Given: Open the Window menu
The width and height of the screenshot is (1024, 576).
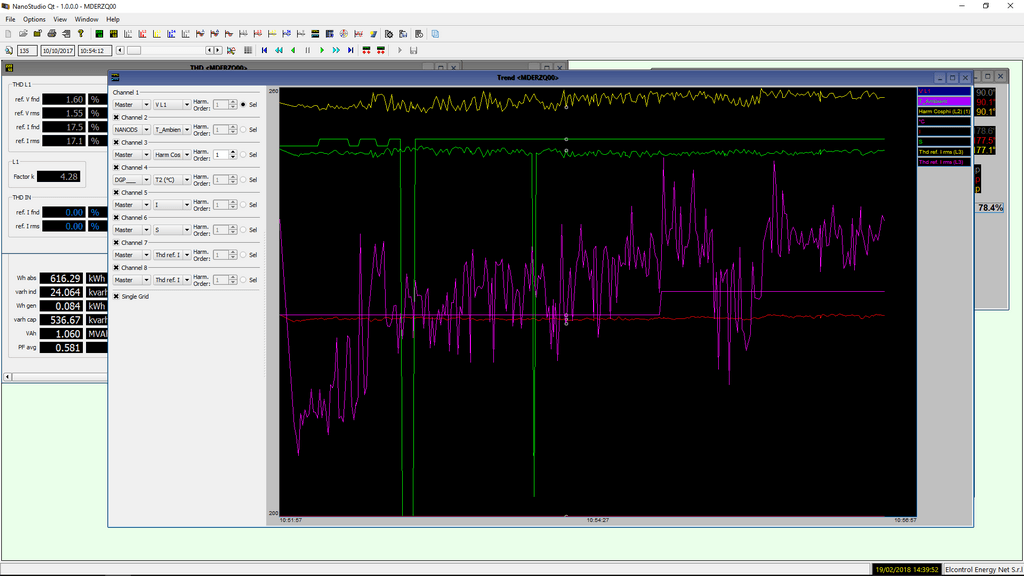Looking at the screenshot, I should tap(87, 19).
